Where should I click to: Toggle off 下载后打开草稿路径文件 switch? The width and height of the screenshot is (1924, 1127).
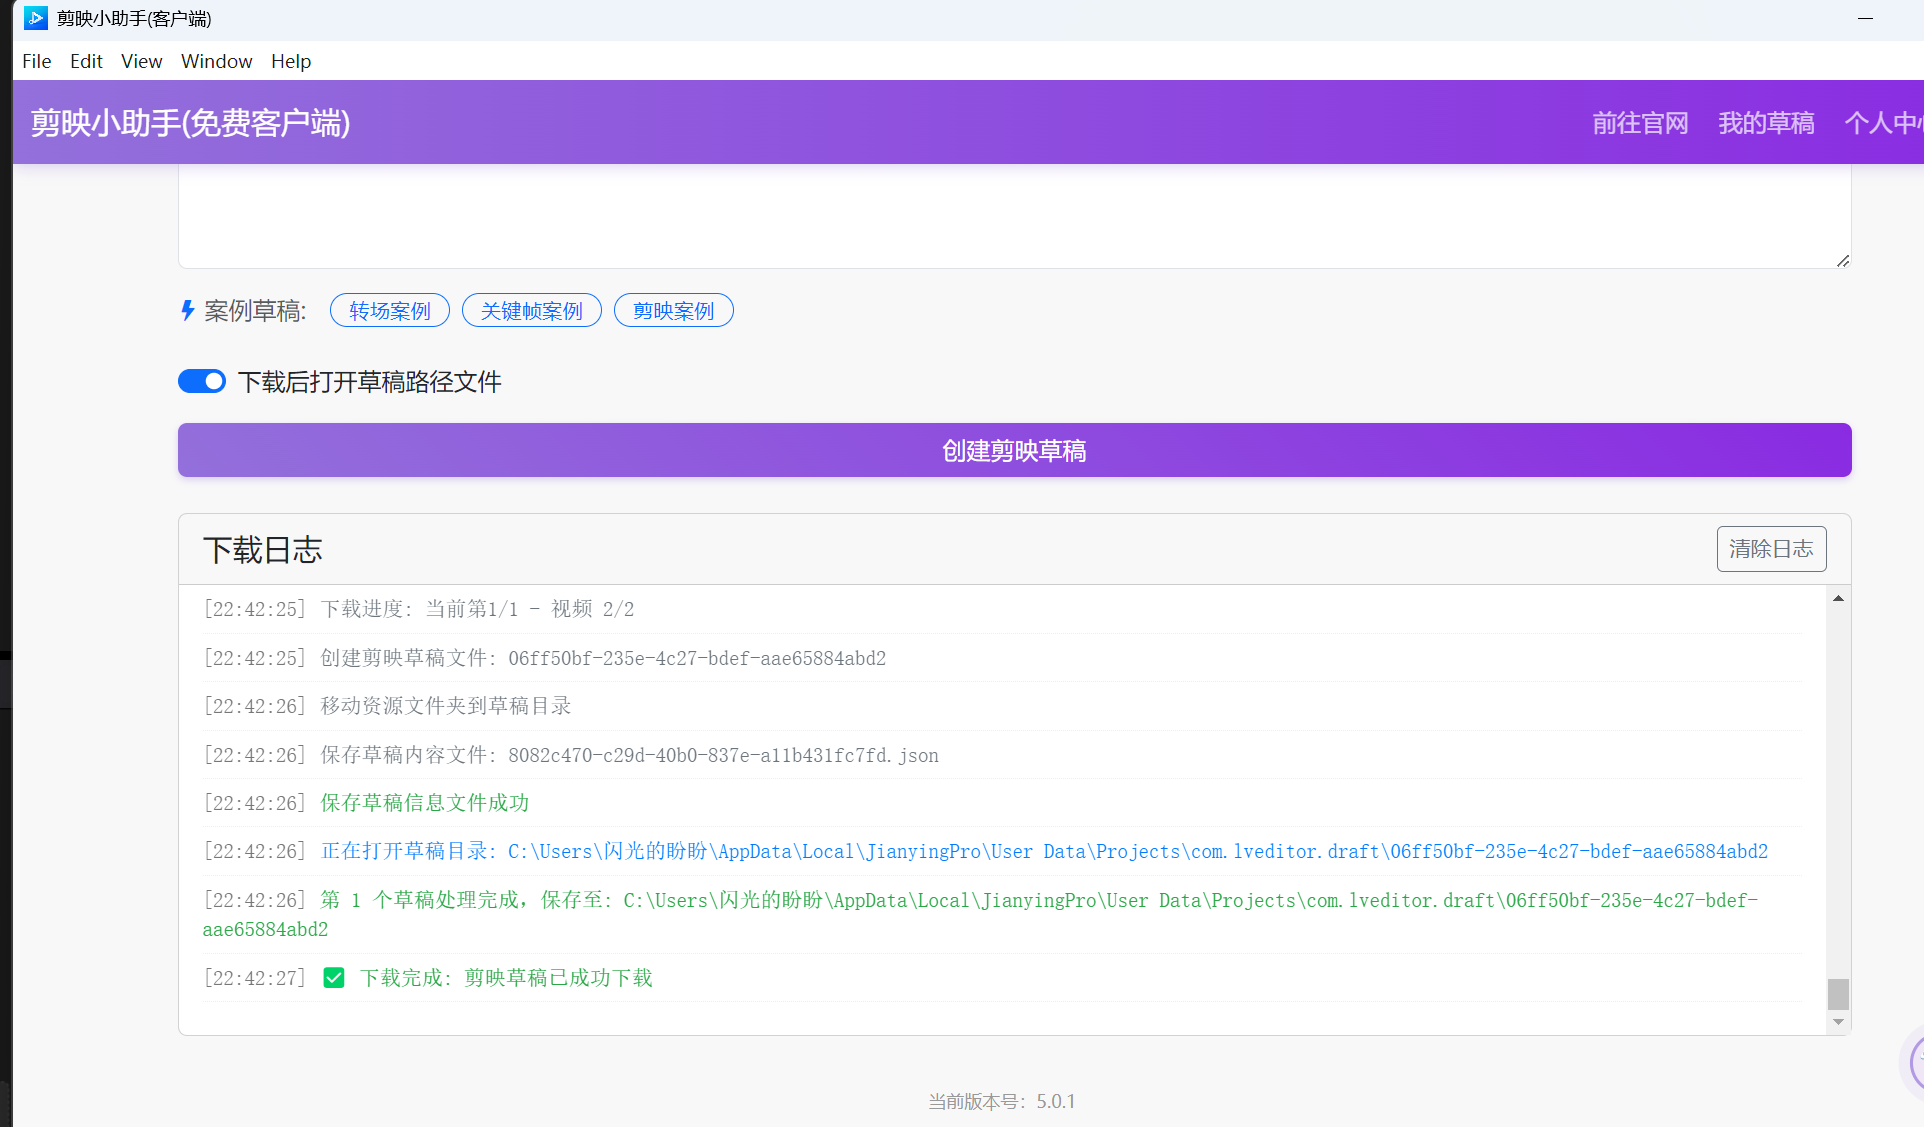pos(202,381)
